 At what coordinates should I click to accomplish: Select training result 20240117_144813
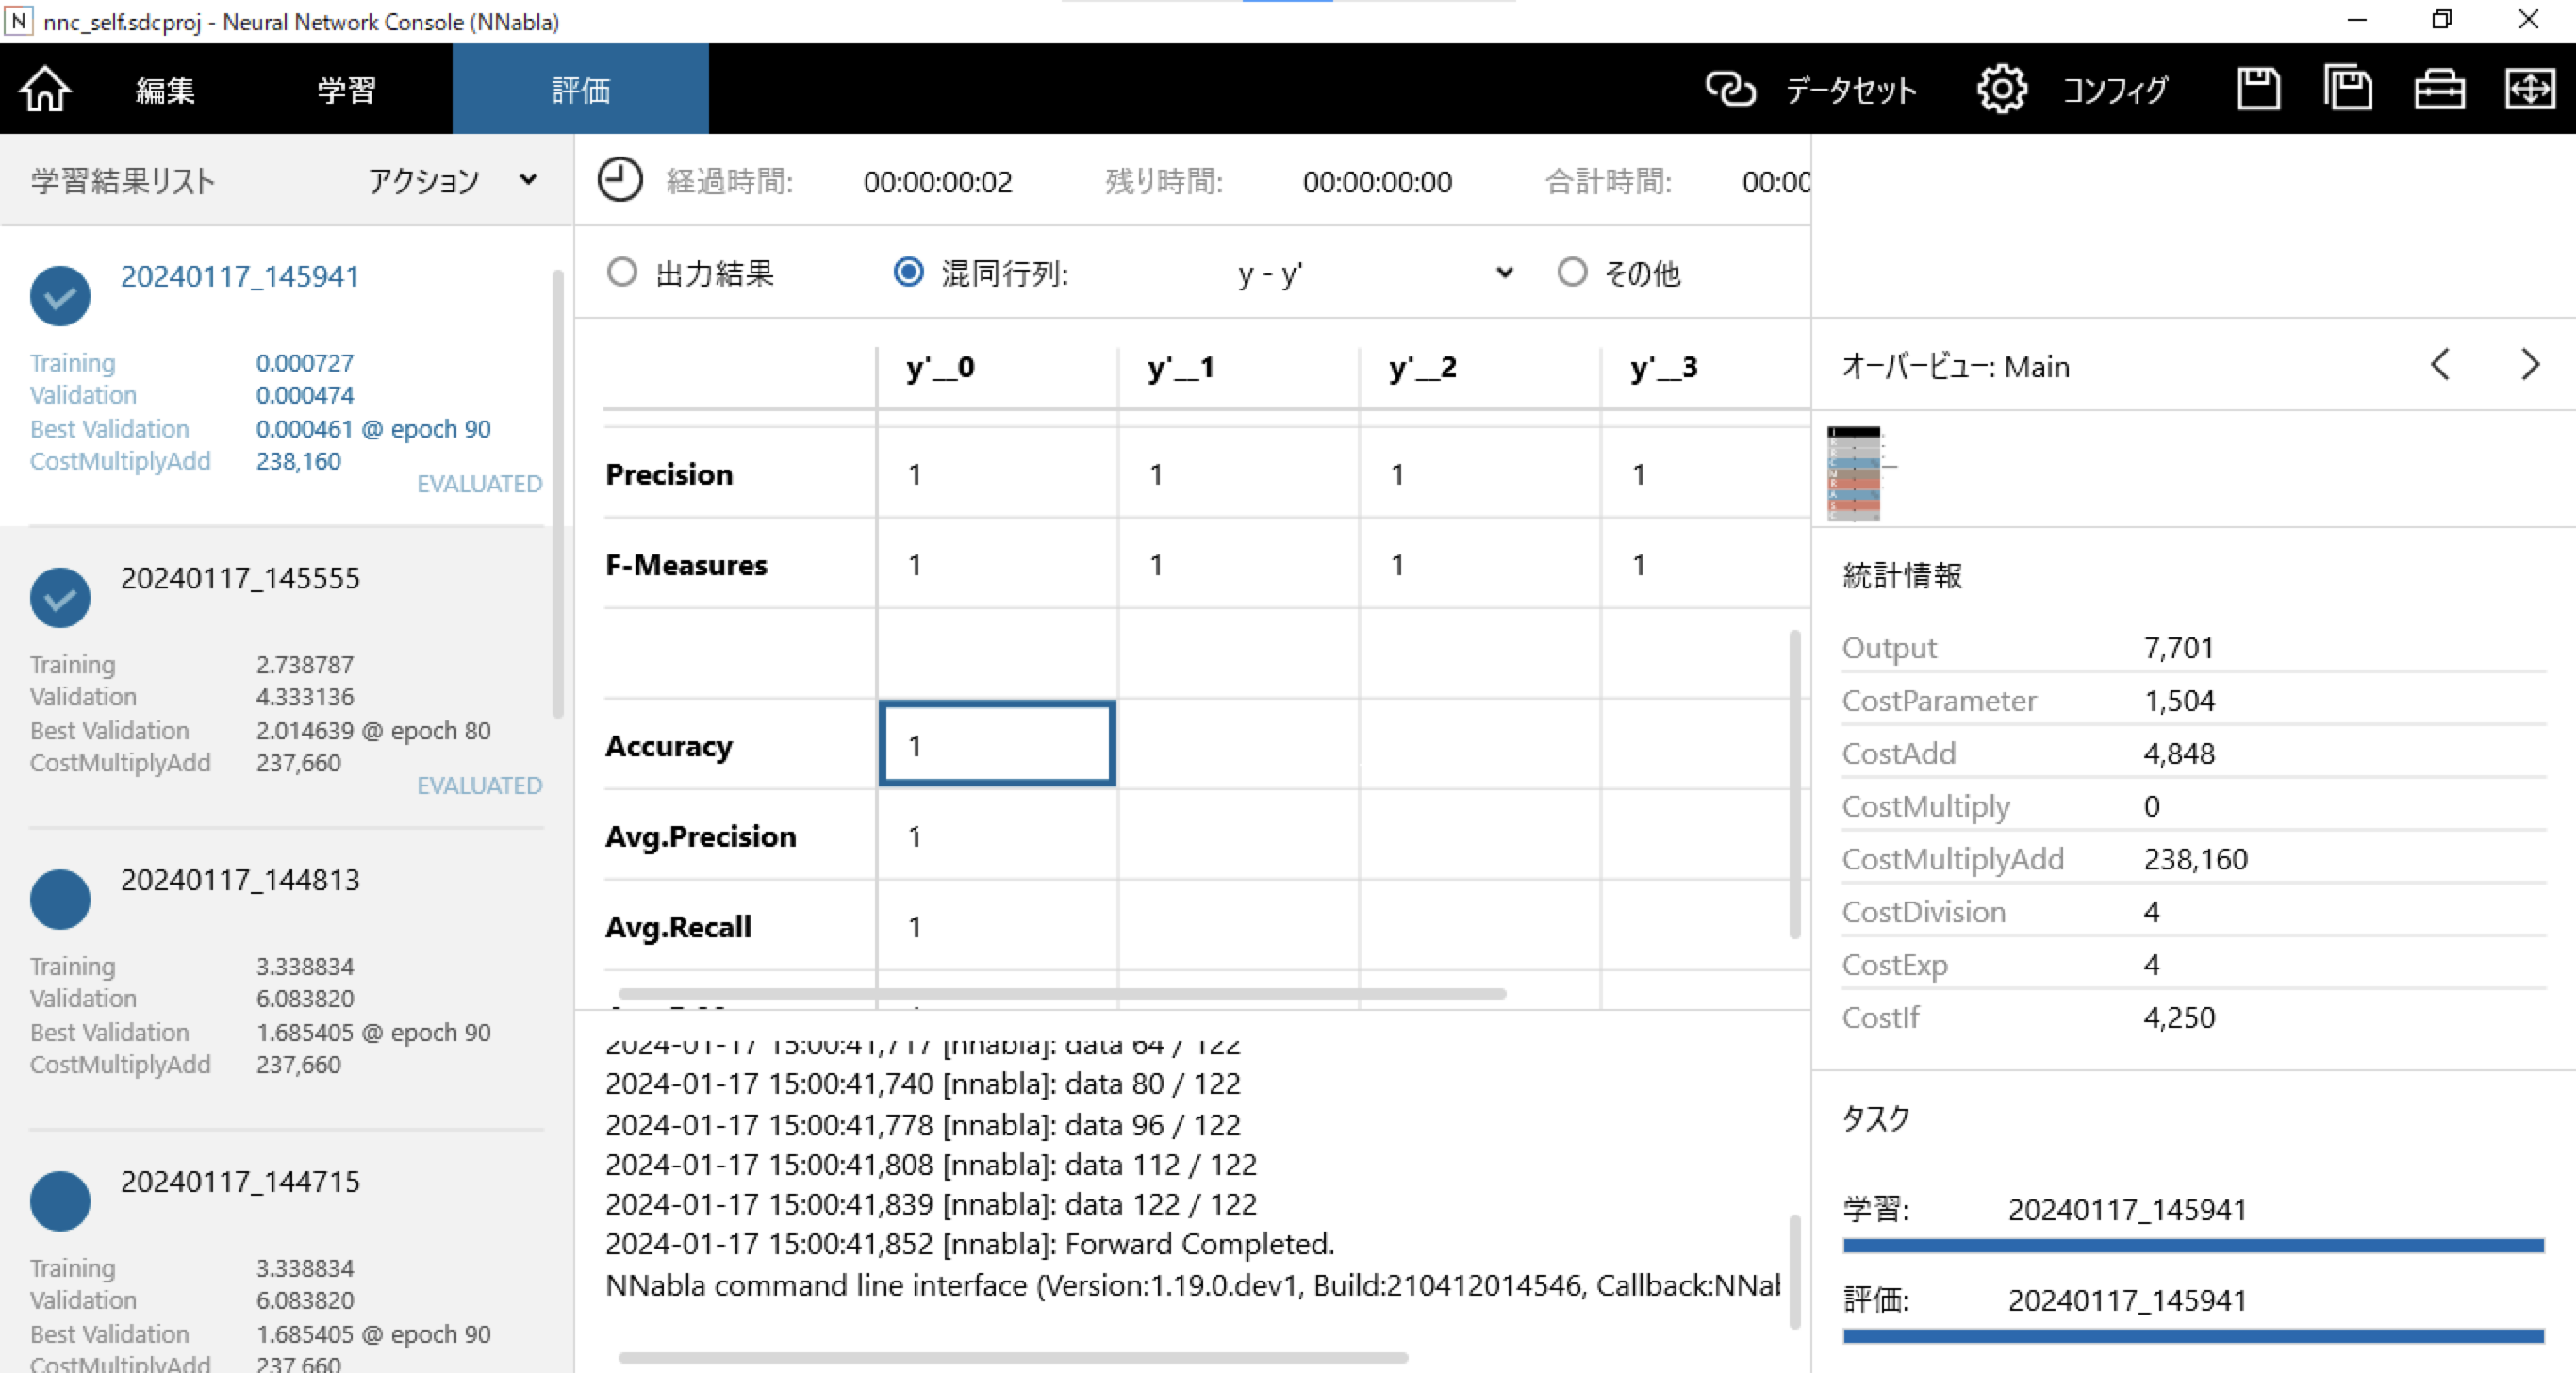click(x=240, y=880)
